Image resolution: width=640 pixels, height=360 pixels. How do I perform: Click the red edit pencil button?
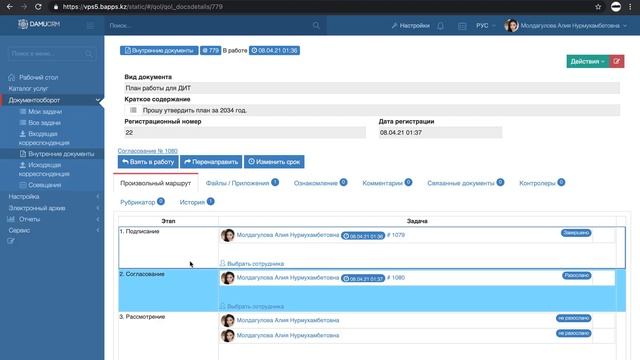coord(617,61)
